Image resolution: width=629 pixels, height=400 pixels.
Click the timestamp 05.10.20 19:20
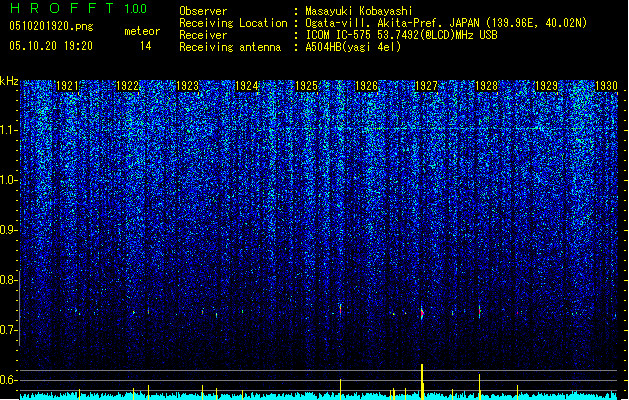tap(51, 46)
